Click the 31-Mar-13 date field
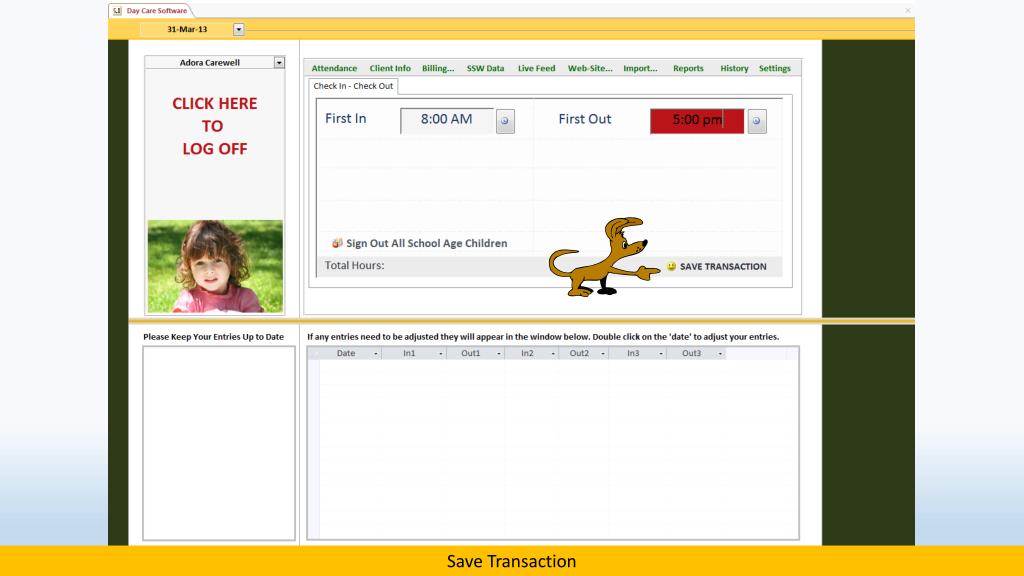 187,29
